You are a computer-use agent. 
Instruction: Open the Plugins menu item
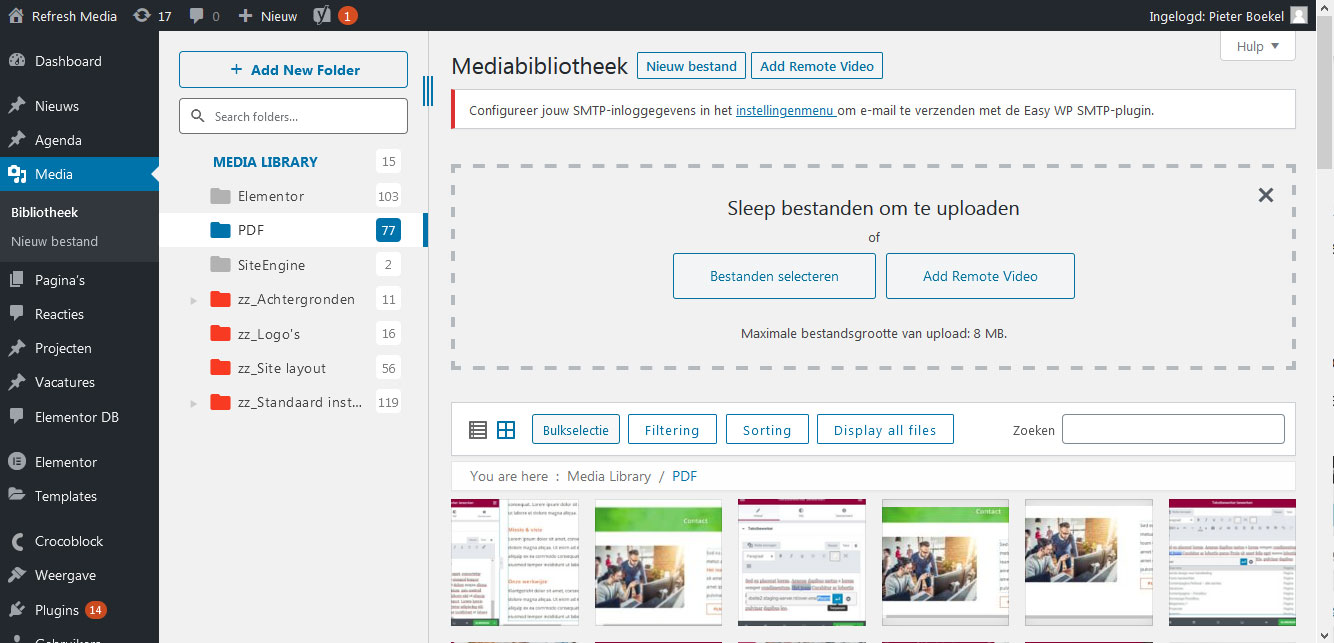(x=57, y=610)
